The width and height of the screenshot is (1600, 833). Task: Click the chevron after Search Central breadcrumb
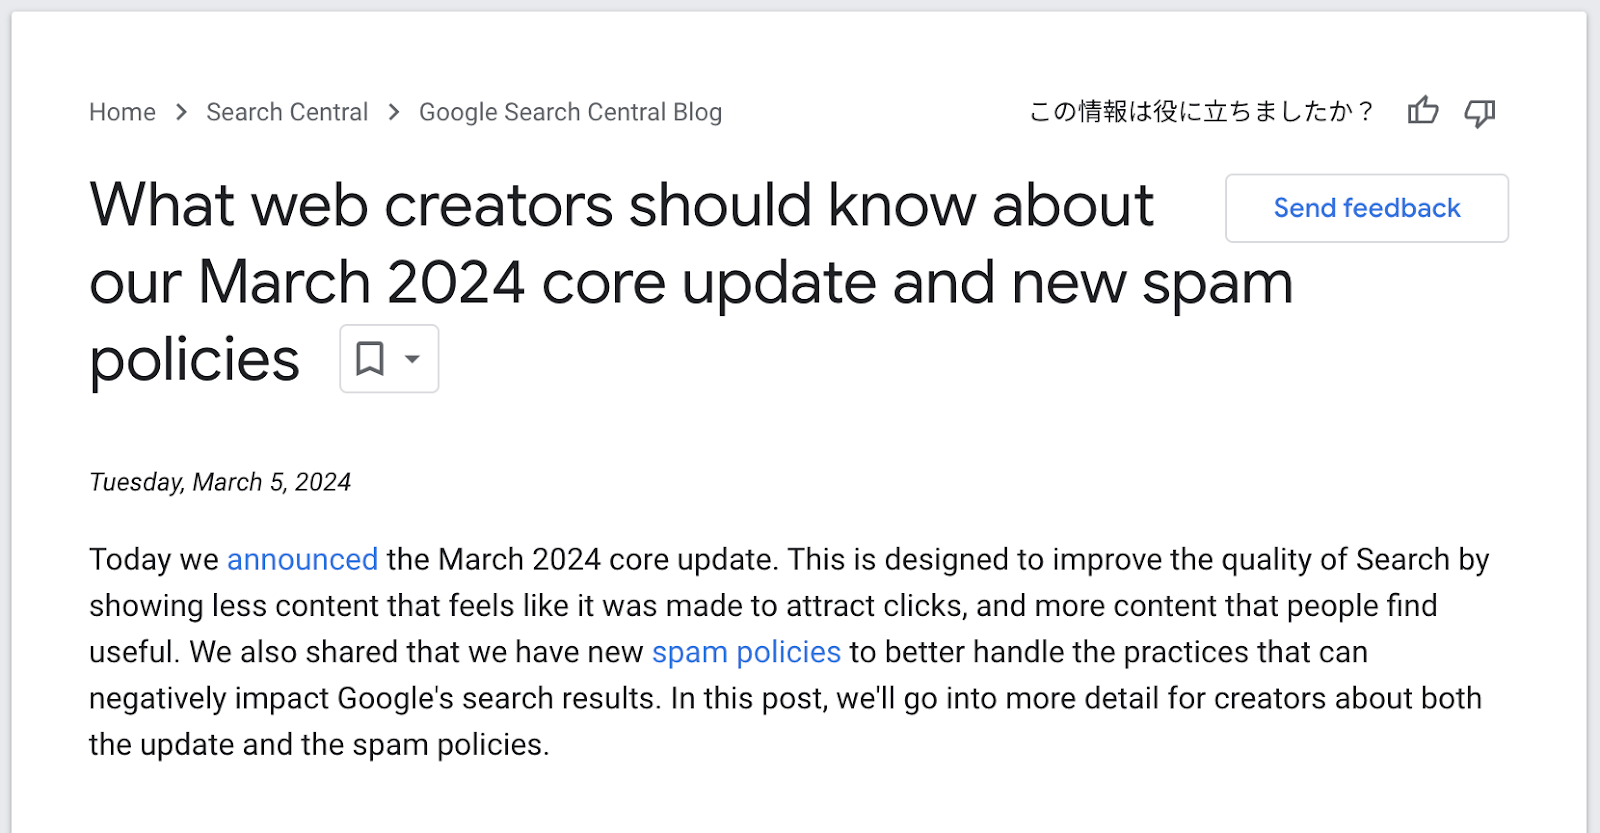coord(394,112)
